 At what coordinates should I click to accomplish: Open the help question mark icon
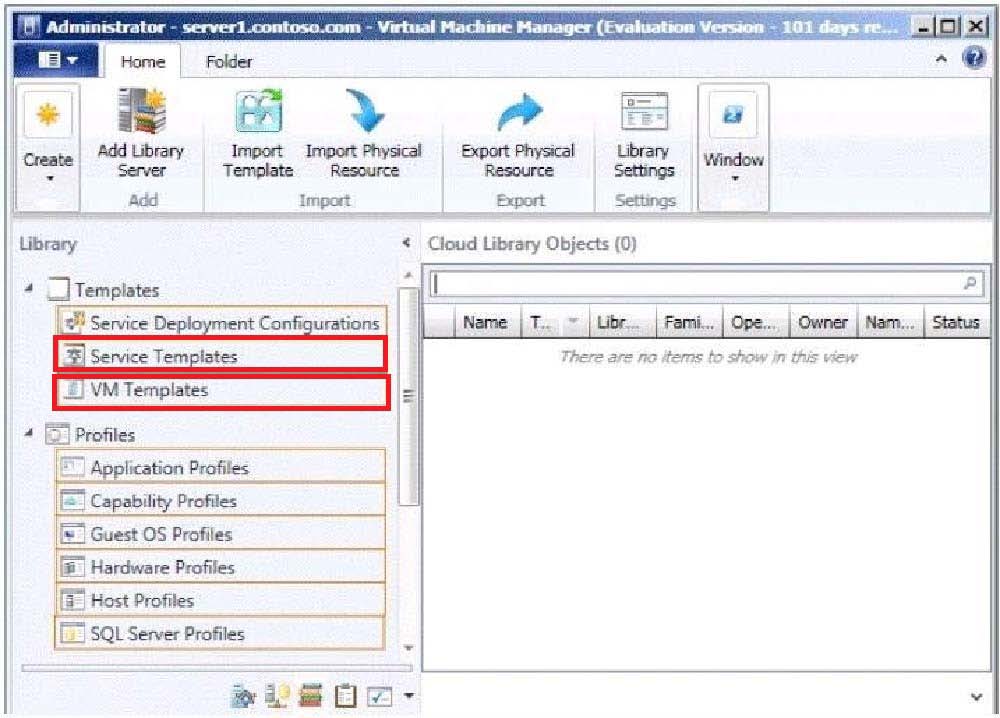coord(974,59)
